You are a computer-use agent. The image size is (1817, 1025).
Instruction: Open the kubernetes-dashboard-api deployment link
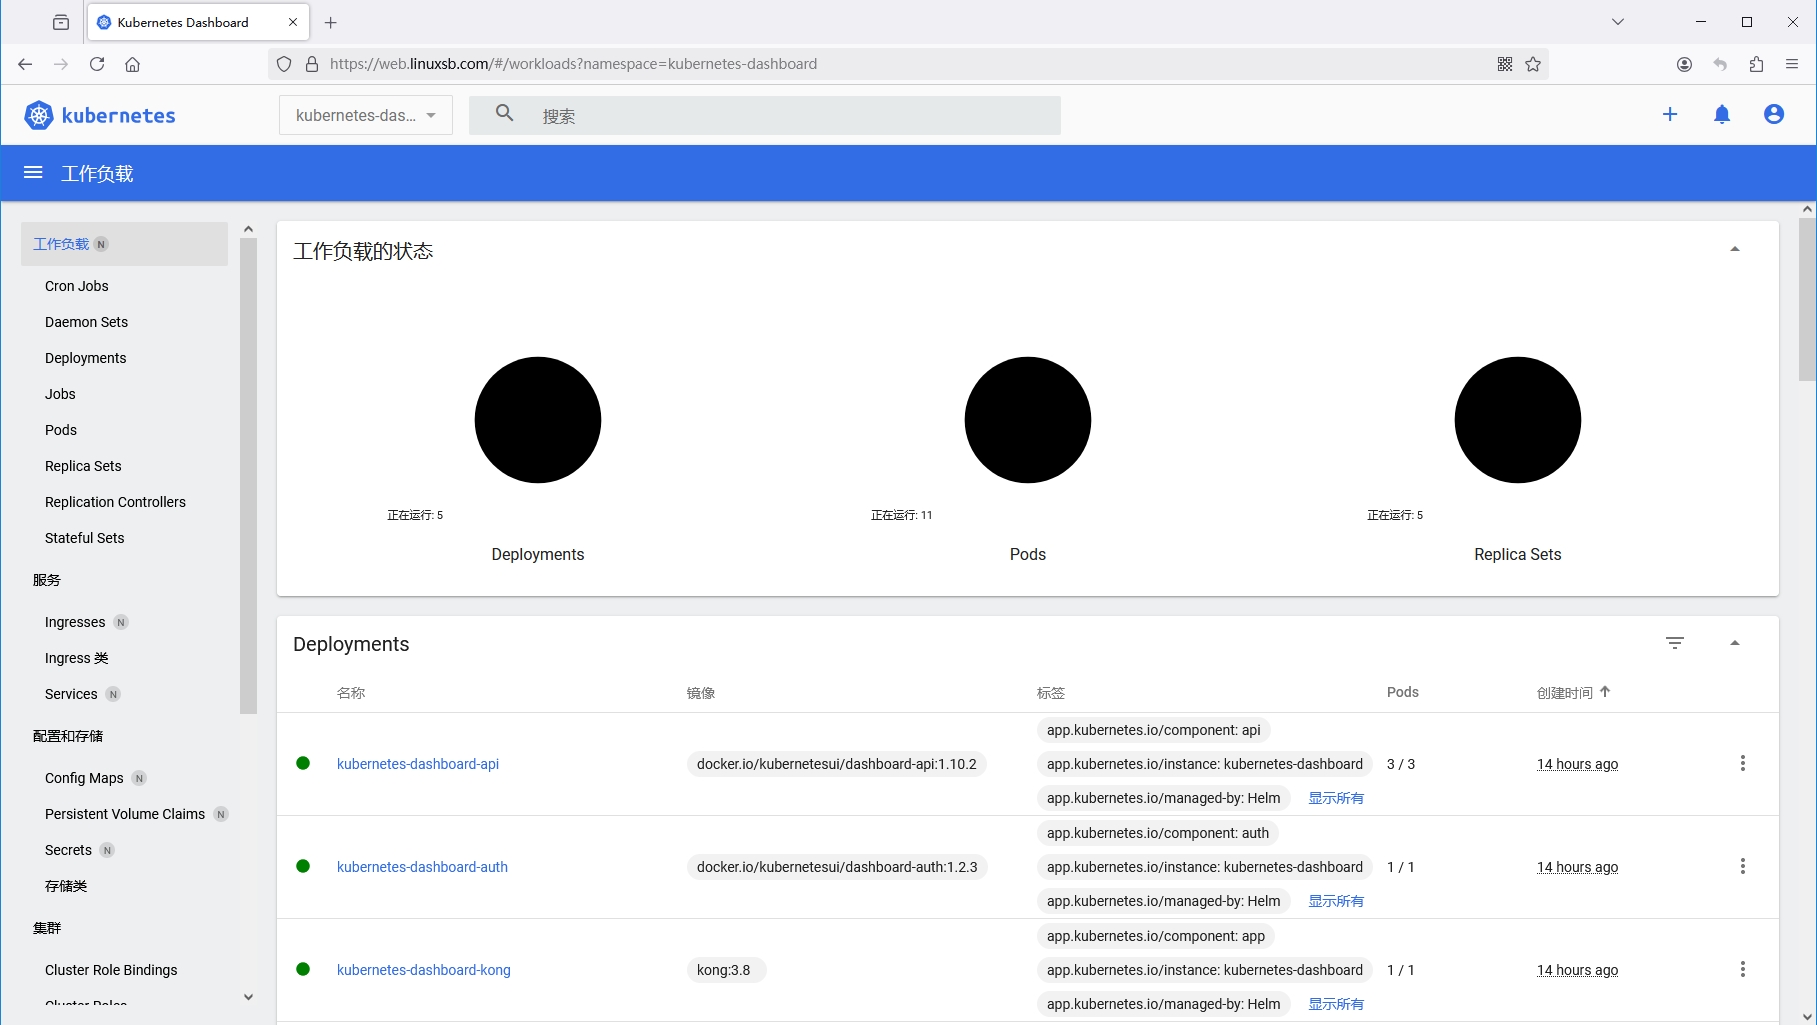click(x=418, y=764)
